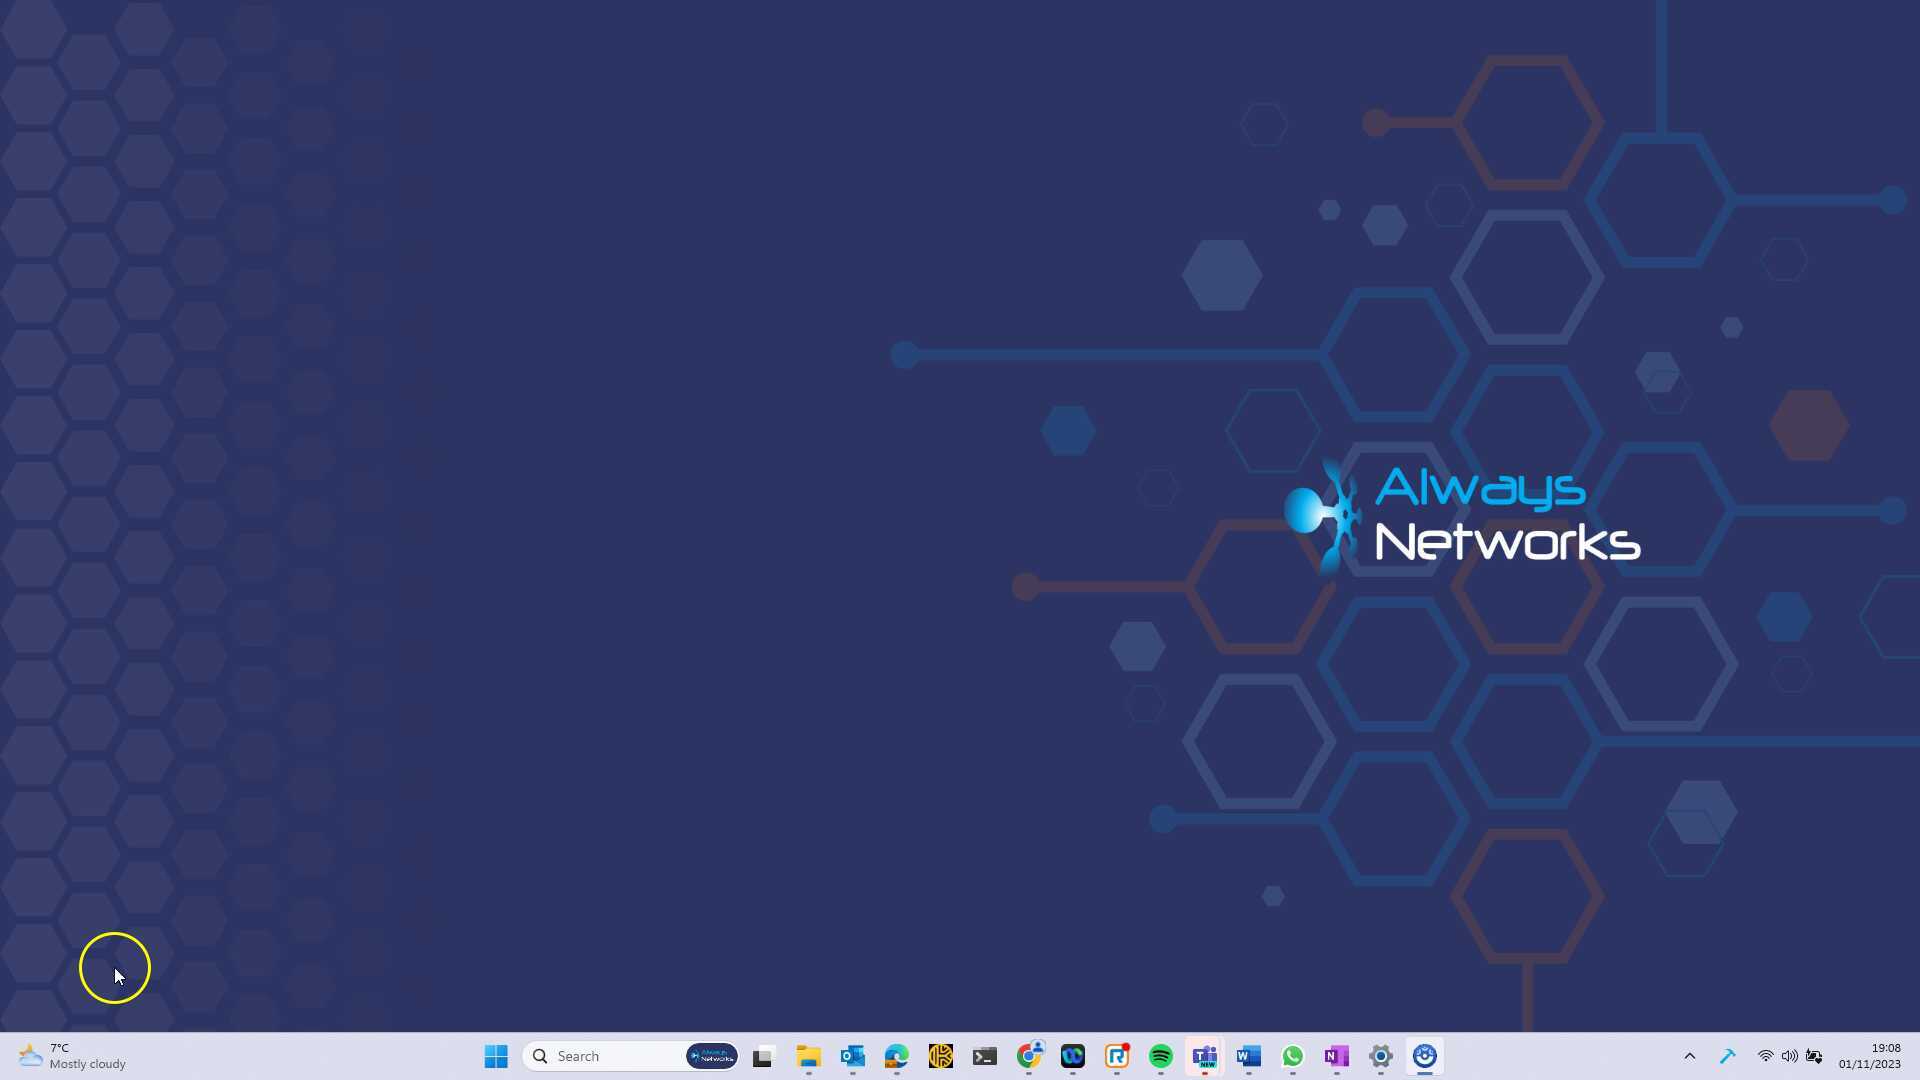Open OneNote from the taskbar
This screenshot has height=1080, width=1920.
[1337, 1056]
